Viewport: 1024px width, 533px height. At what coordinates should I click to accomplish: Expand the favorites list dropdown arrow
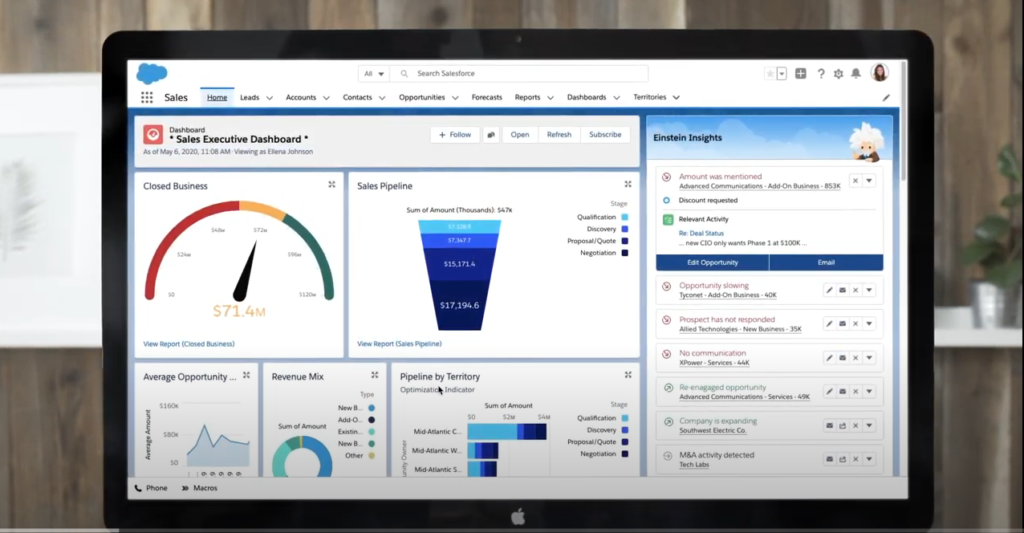click(782, 74)
